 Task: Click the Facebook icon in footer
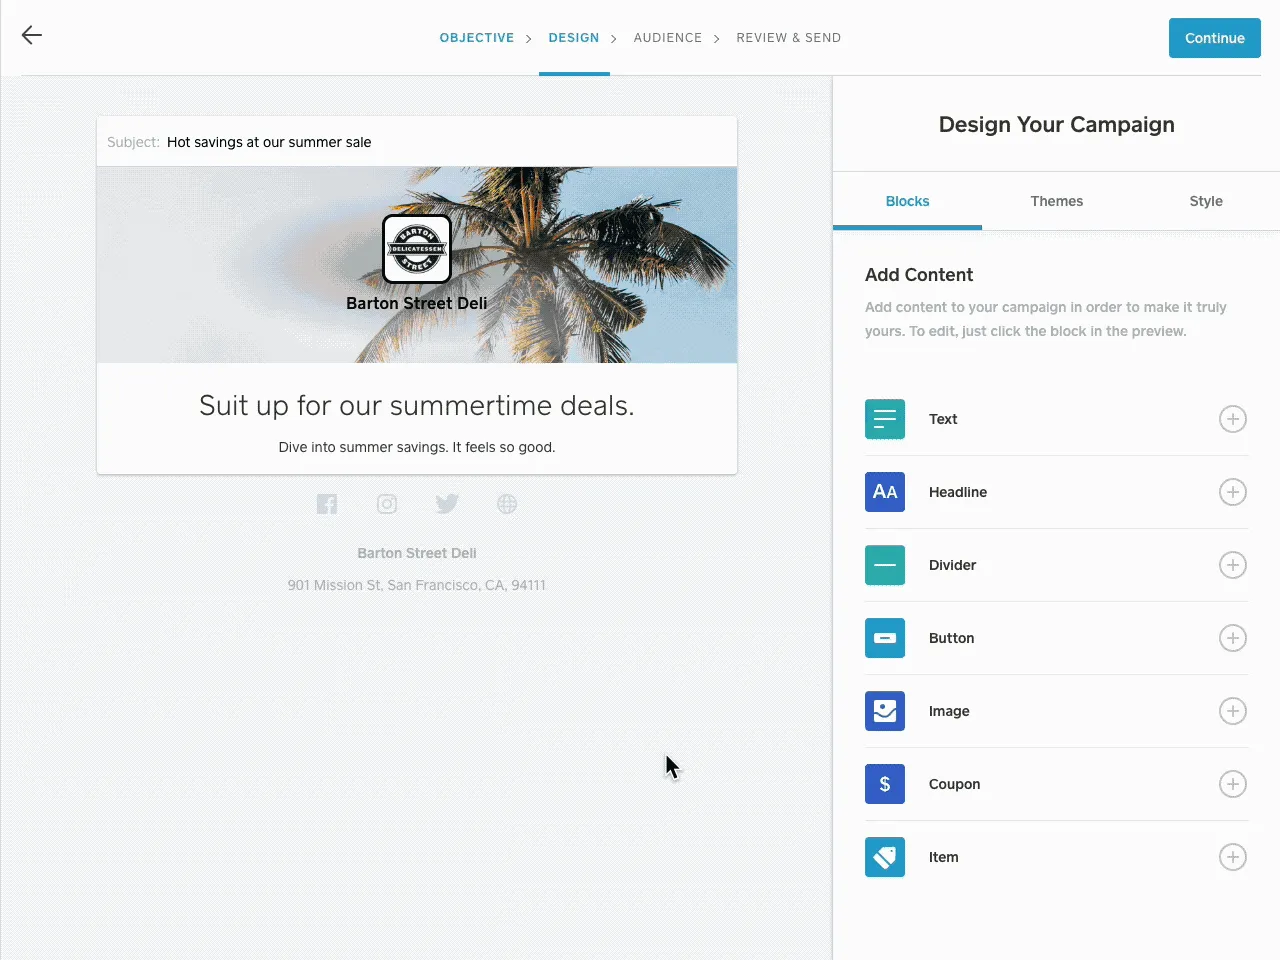(x=327, y=504)
